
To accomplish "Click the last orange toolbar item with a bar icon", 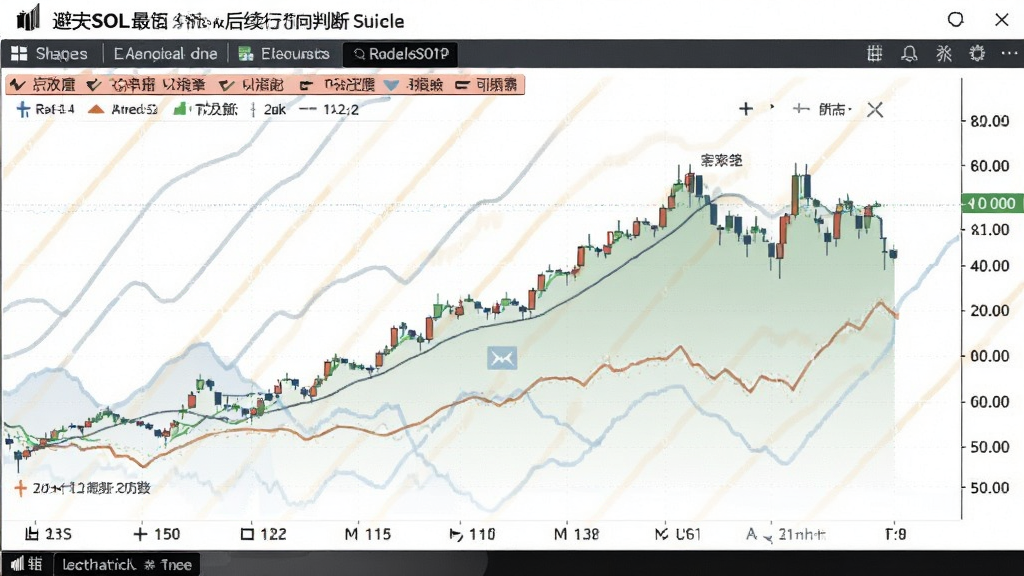I will [x=487, y=85].
